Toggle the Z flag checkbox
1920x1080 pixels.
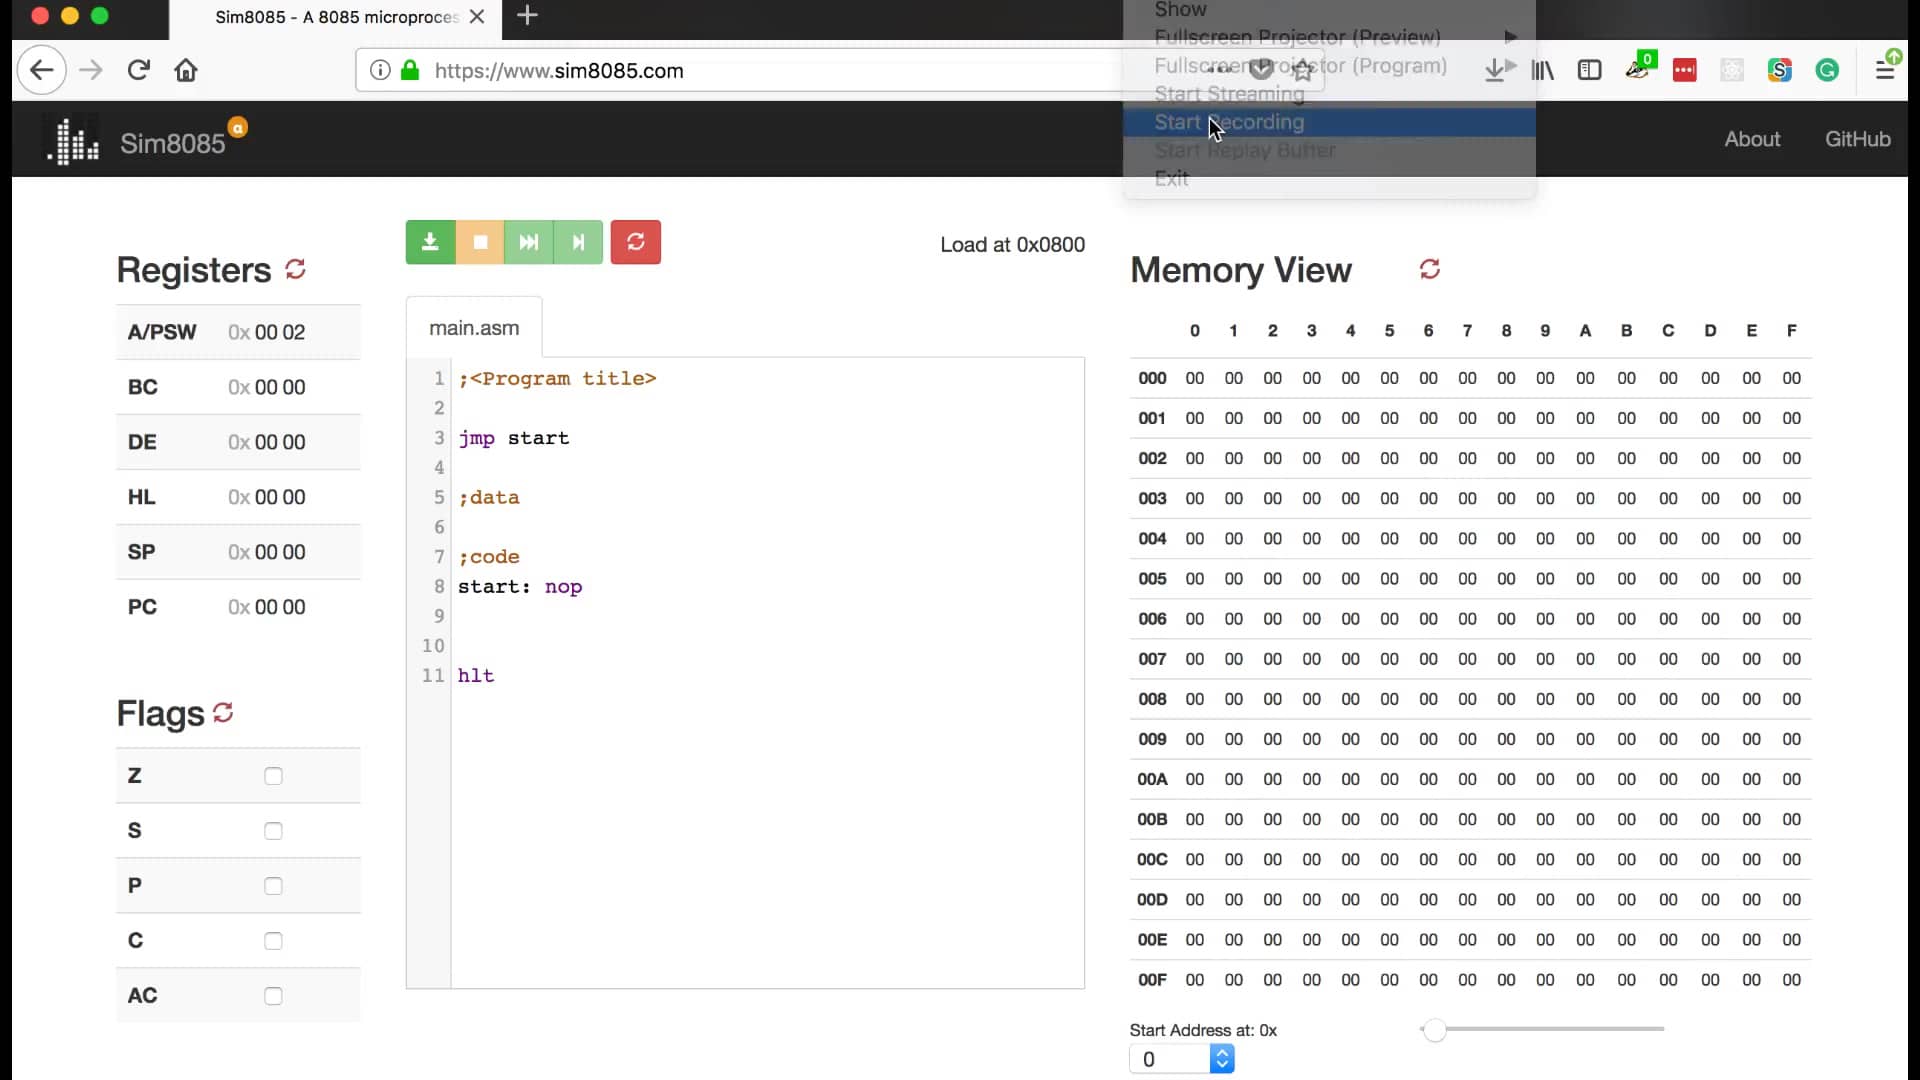coord(272,775)
